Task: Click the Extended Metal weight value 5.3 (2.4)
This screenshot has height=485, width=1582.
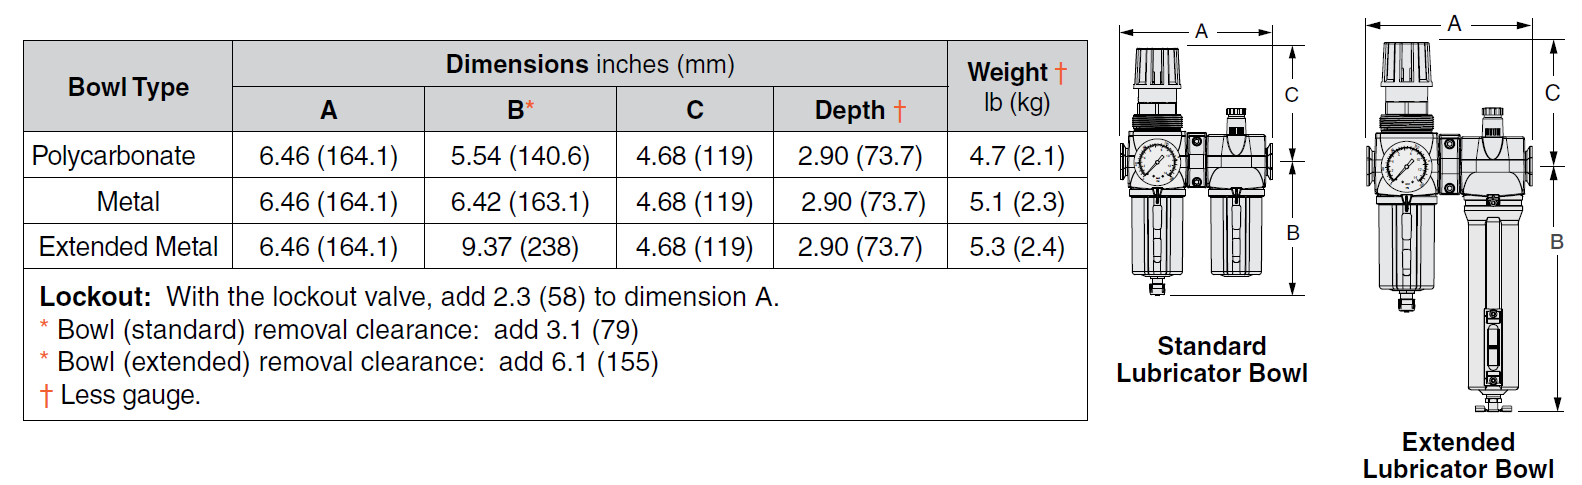Action: click(x=1017, y=247)
